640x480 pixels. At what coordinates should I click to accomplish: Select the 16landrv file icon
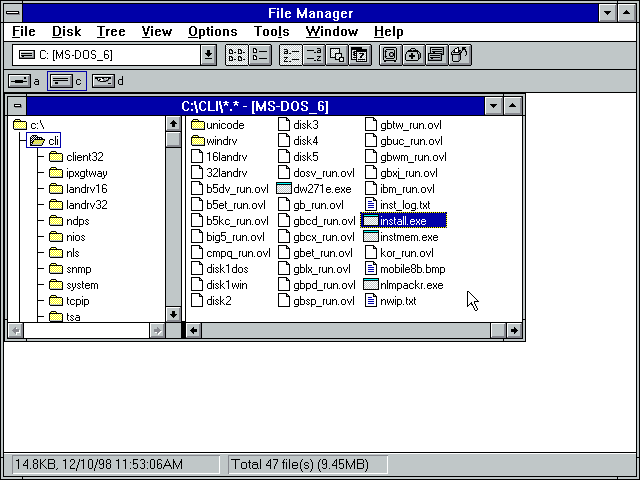pyautogui.click(x=197, y=157)
